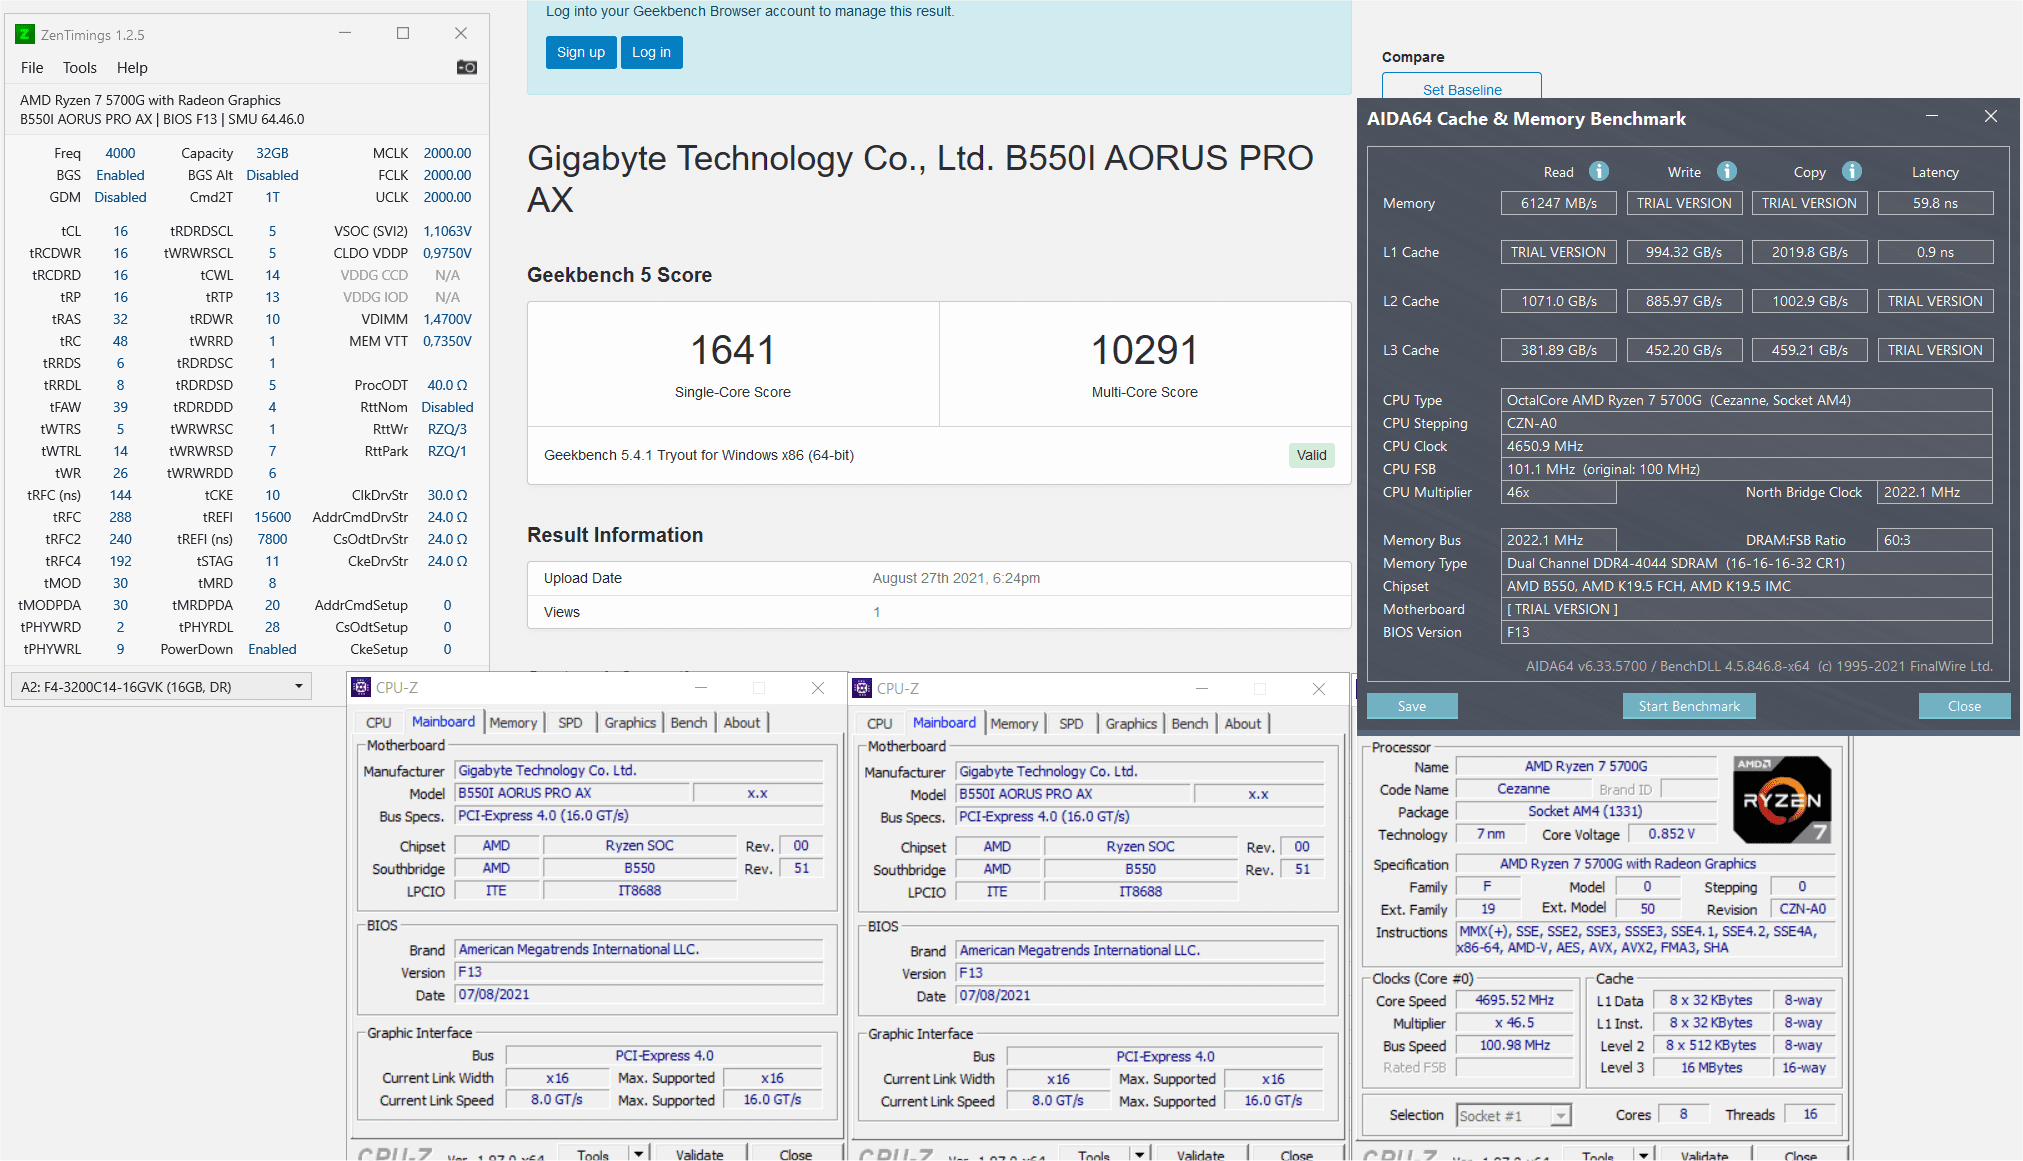Click the VDIMM 1,4700V value in ZenTimings
The width and height of the screenshot is (2023, 1161).
447,319
